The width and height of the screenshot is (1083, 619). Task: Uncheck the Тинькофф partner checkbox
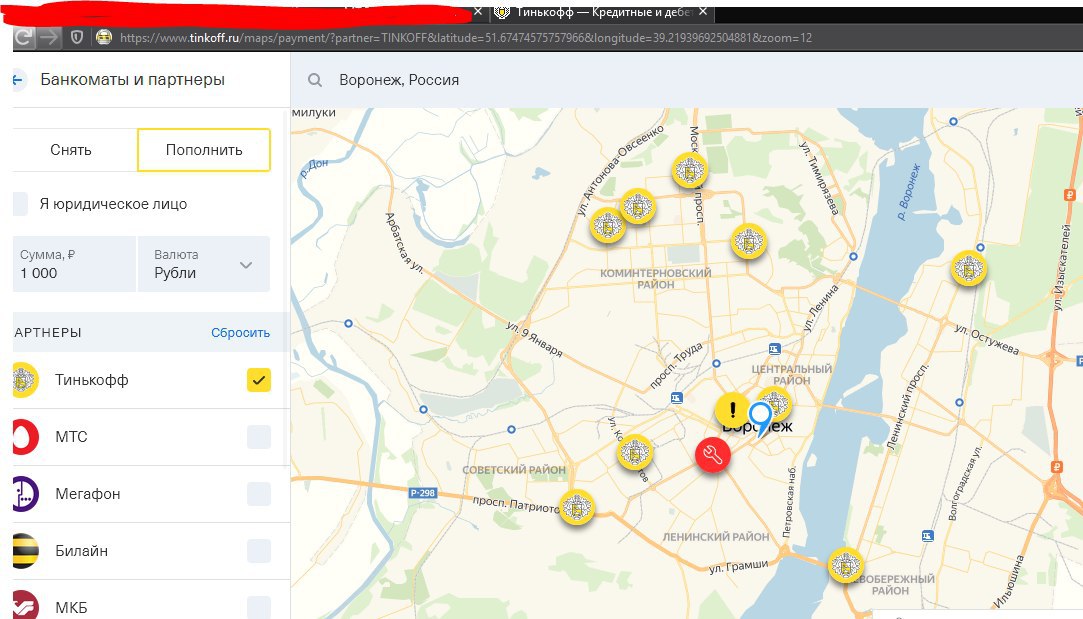[259, 380]
